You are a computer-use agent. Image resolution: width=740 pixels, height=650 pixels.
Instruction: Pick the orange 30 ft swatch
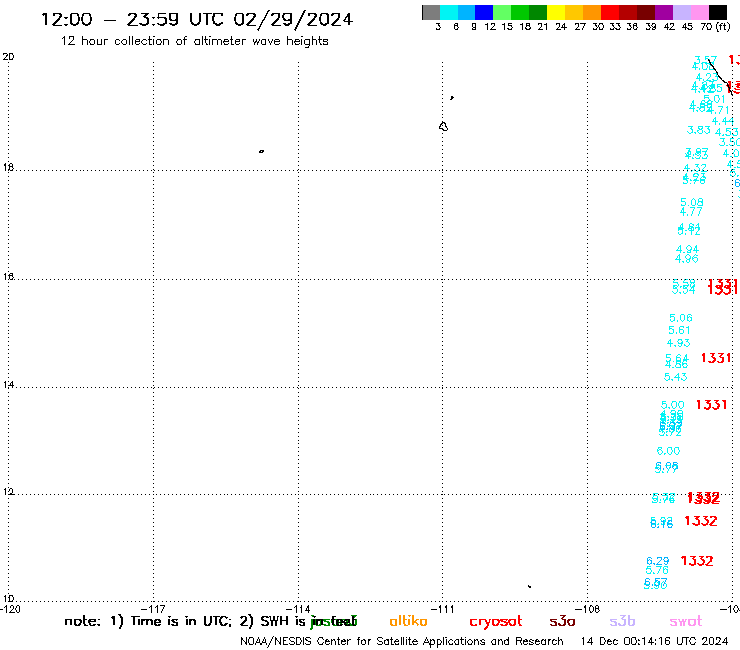coord(592,12)
